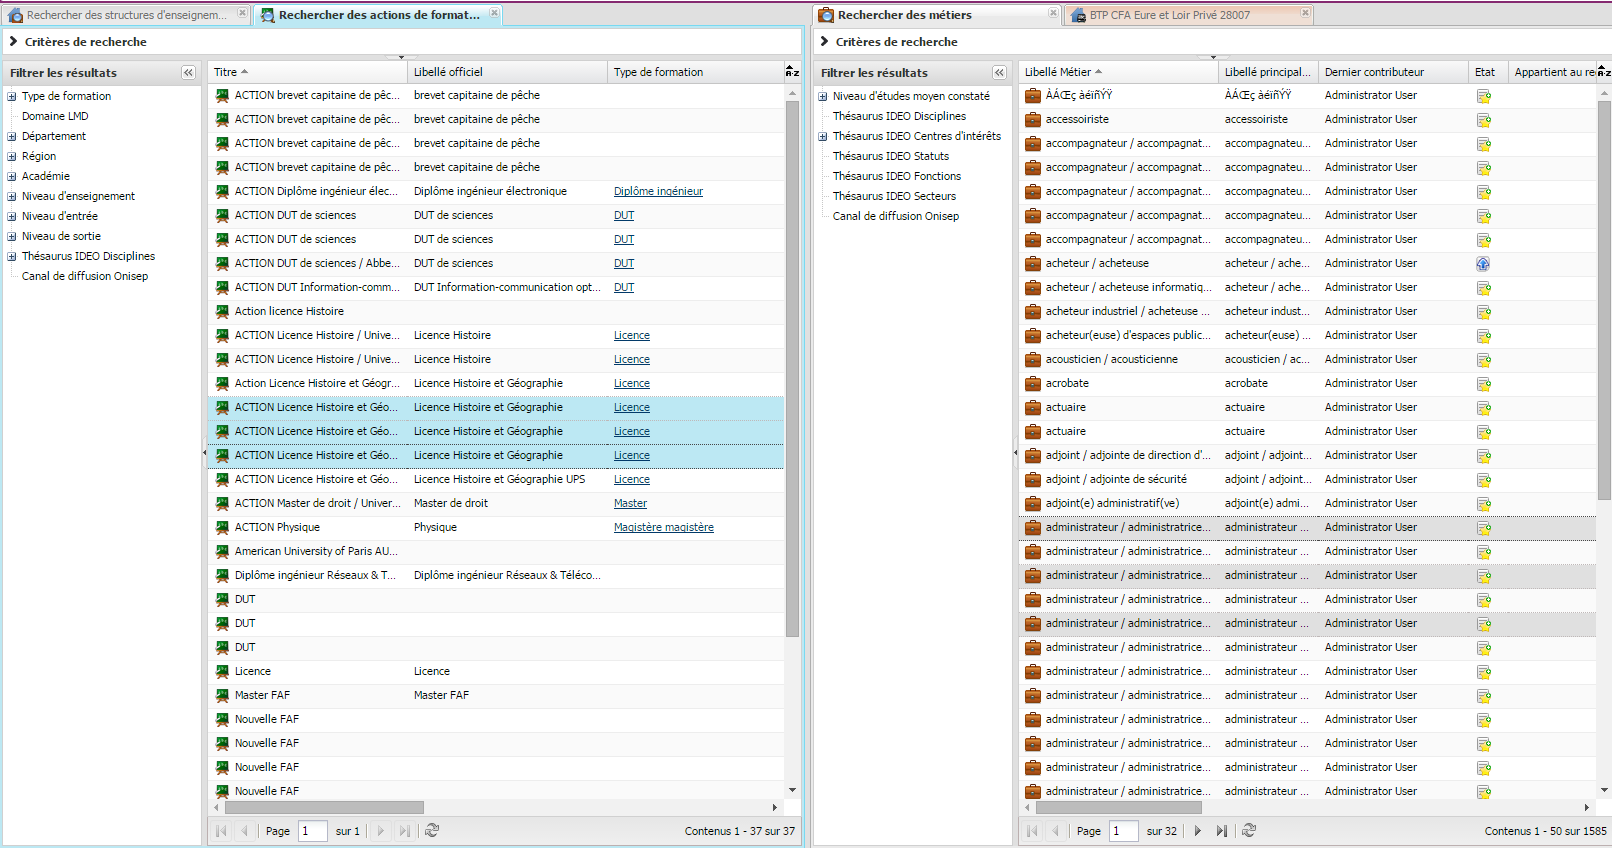
Task: Sort by Libellé Métier column header
Action: [1057, 72]
